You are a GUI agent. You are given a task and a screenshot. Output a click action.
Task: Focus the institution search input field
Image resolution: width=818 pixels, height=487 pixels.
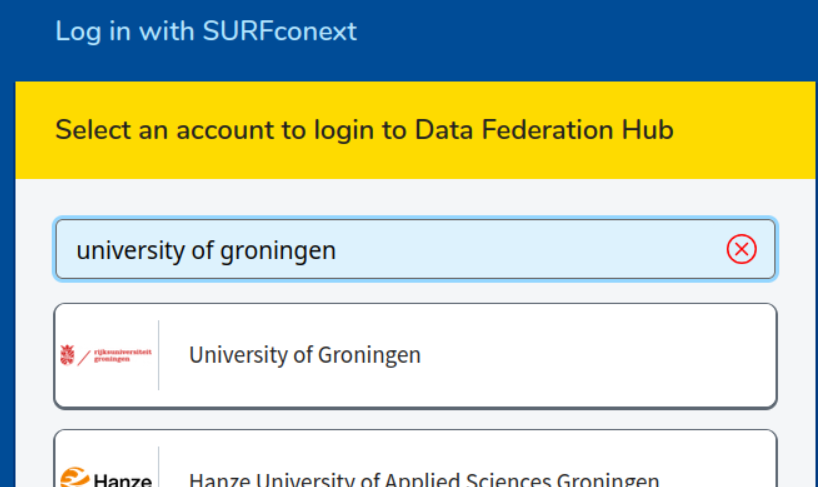coord(415,249)
